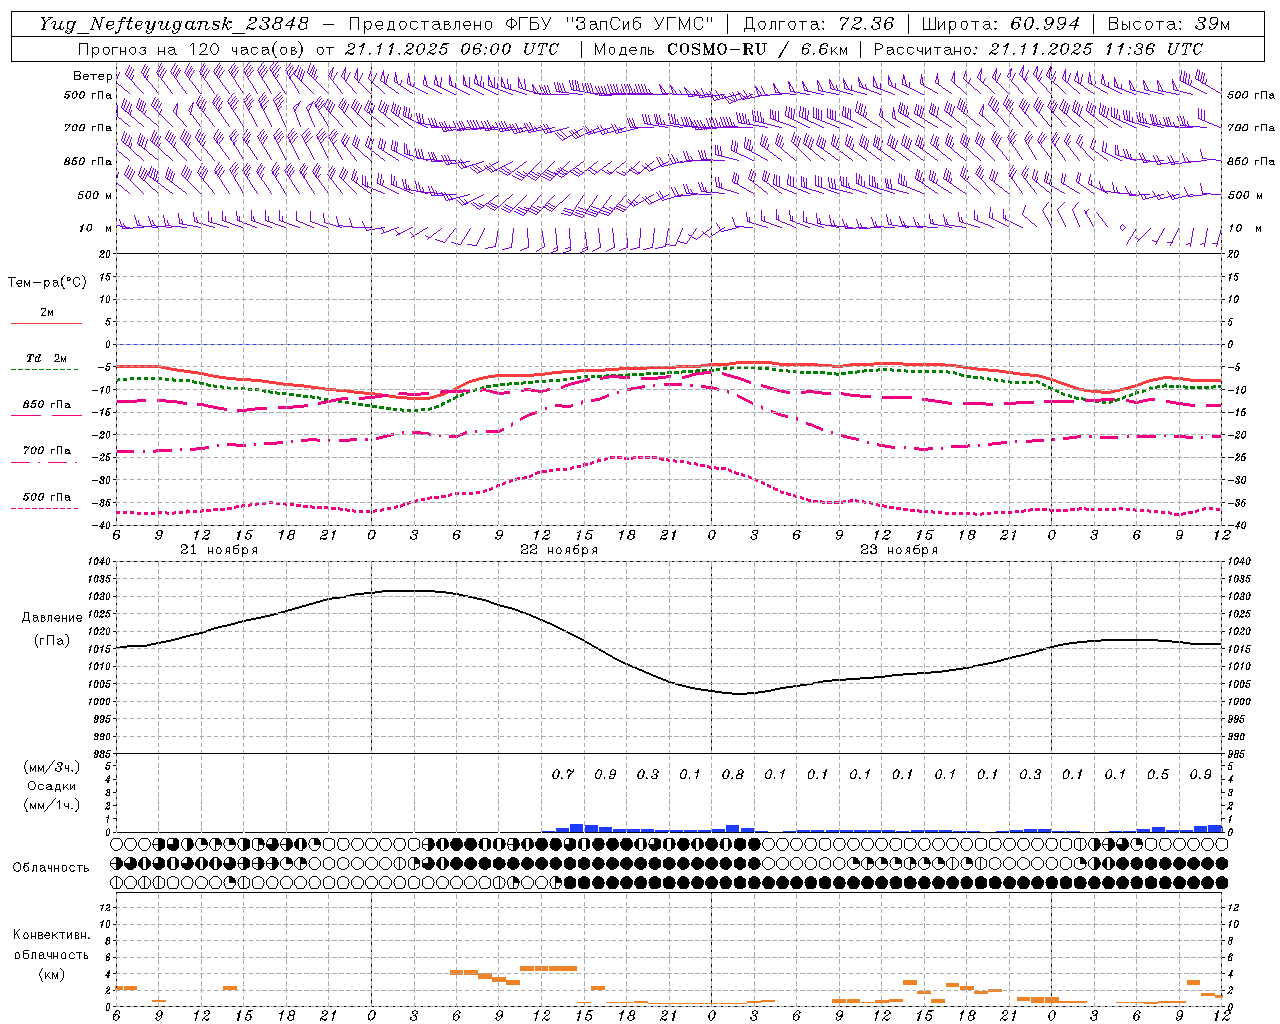
Task: Click the 'Давление' pressure label
Action: pos(52,618)
